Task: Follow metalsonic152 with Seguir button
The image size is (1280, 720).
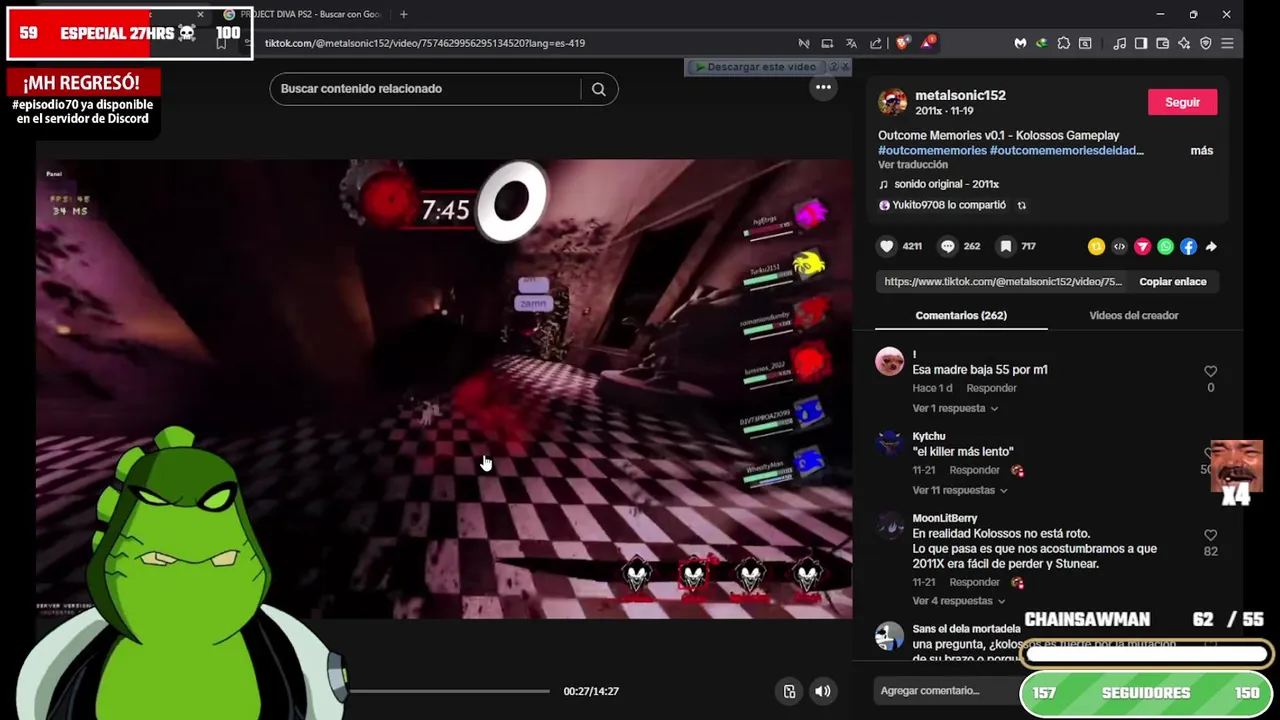Action: [1182, 102]
